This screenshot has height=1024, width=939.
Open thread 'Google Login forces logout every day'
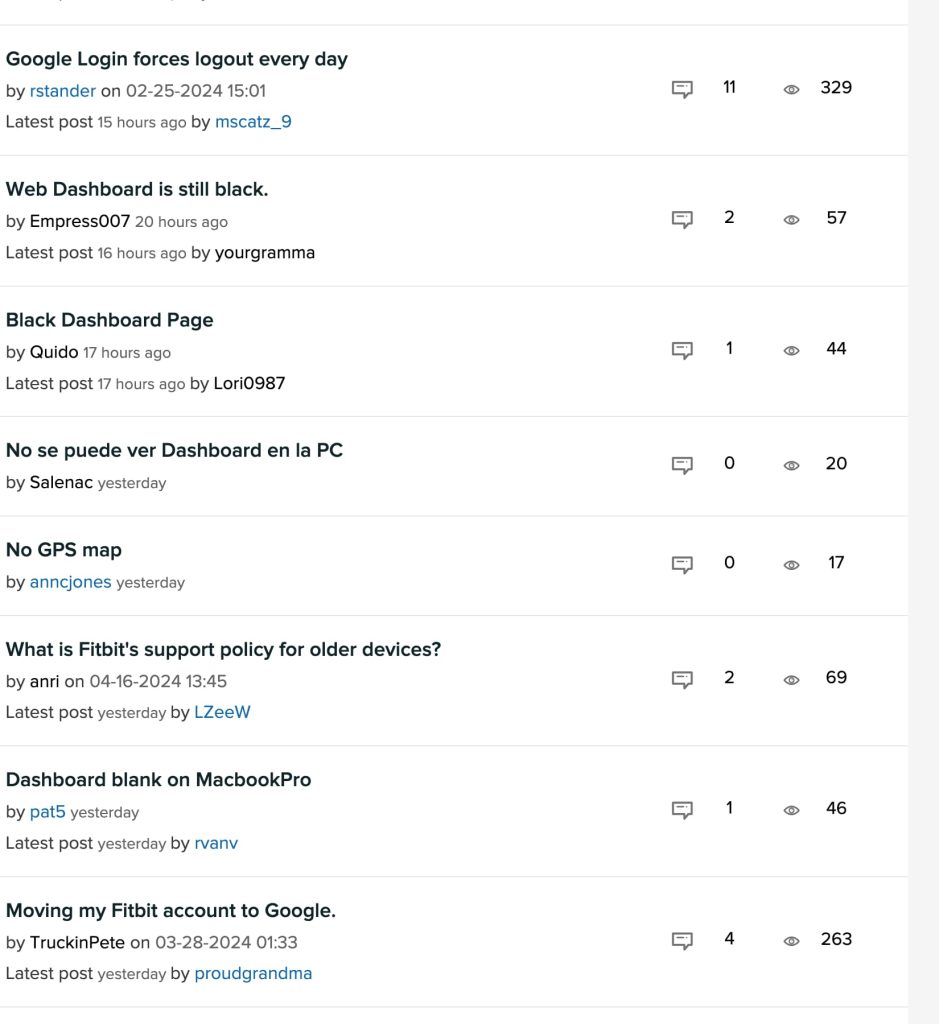[176, 59]
